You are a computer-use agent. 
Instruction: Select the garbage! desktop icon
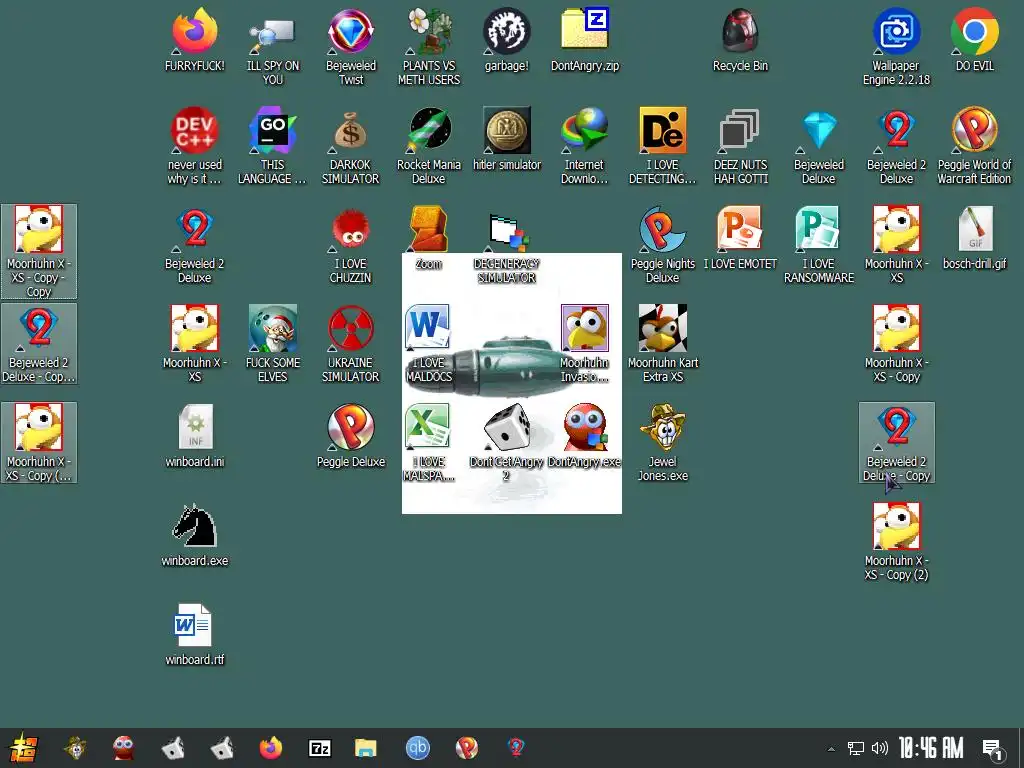[x=507, y=39]
